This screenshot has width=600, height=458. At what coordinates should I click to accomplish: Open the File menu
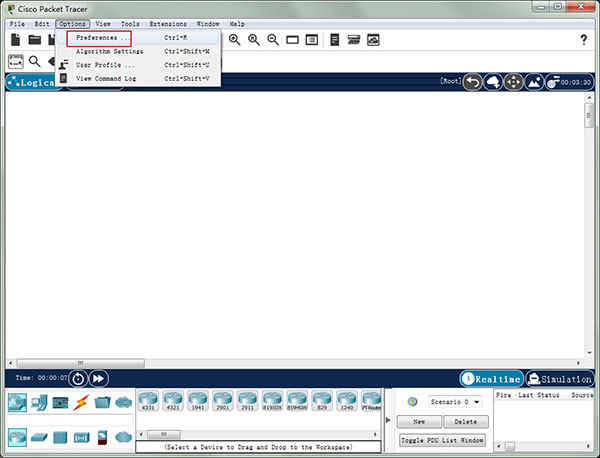coord(17,24)
